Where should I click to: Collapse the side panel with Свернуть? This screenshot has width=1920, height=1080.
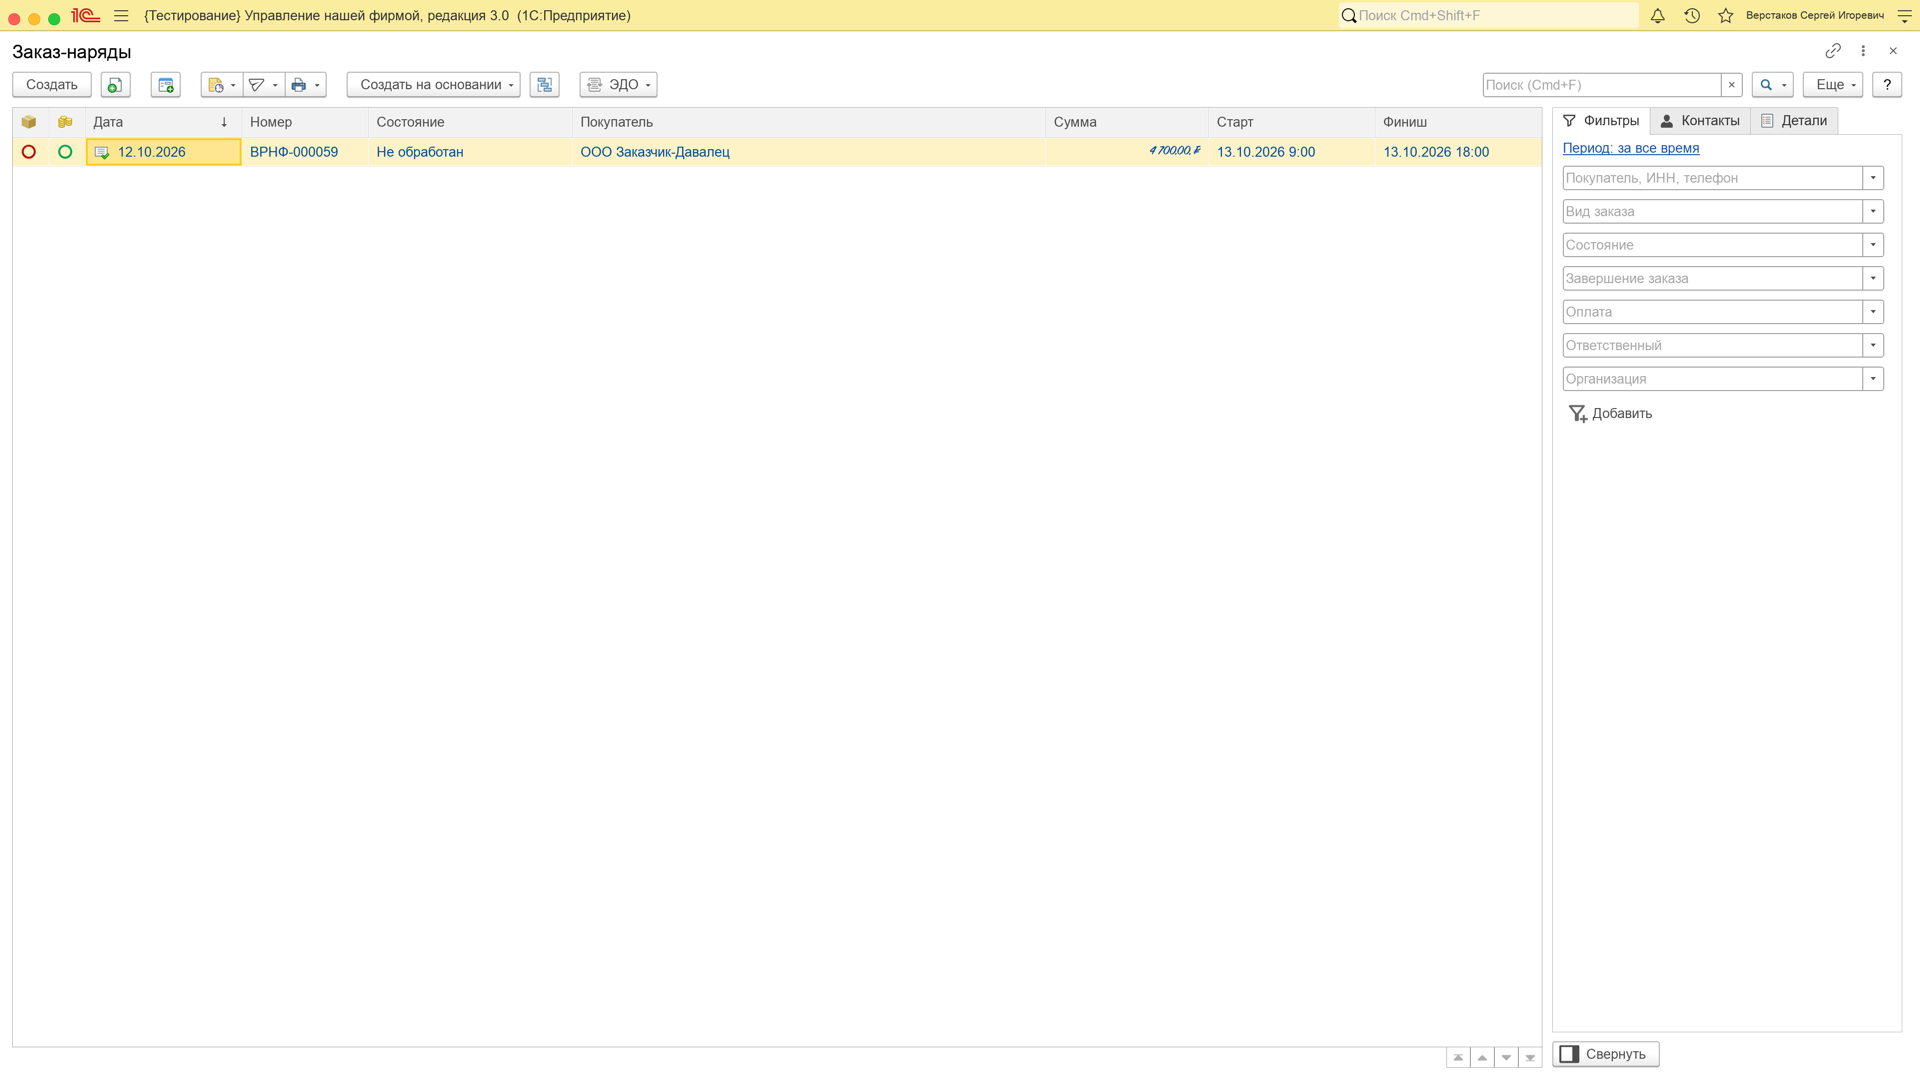tap(1606, 1054)
